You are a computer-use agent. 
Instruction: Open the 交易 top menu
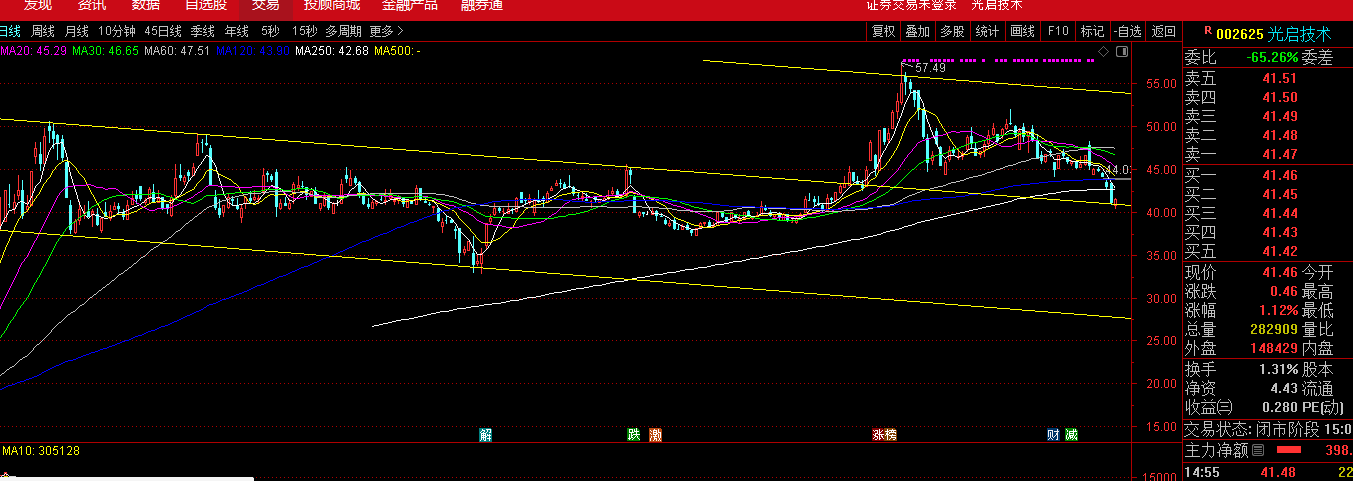(x=266, y=5)
